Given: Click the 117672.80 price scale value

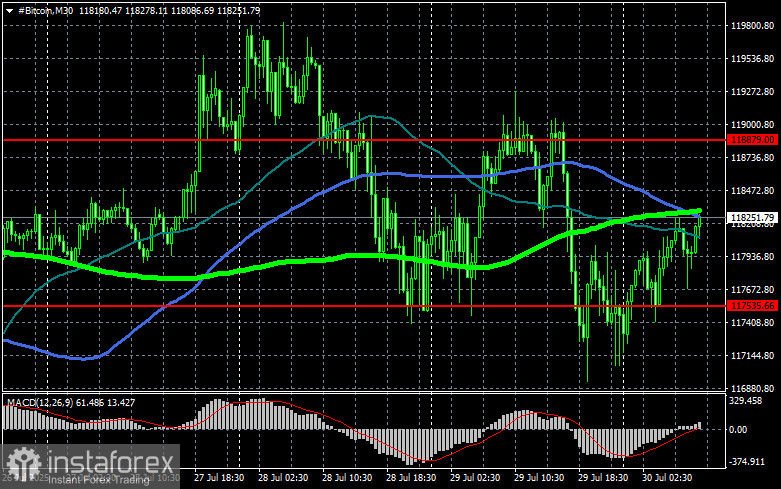Looking at the screenshot, I should point(752,289).
